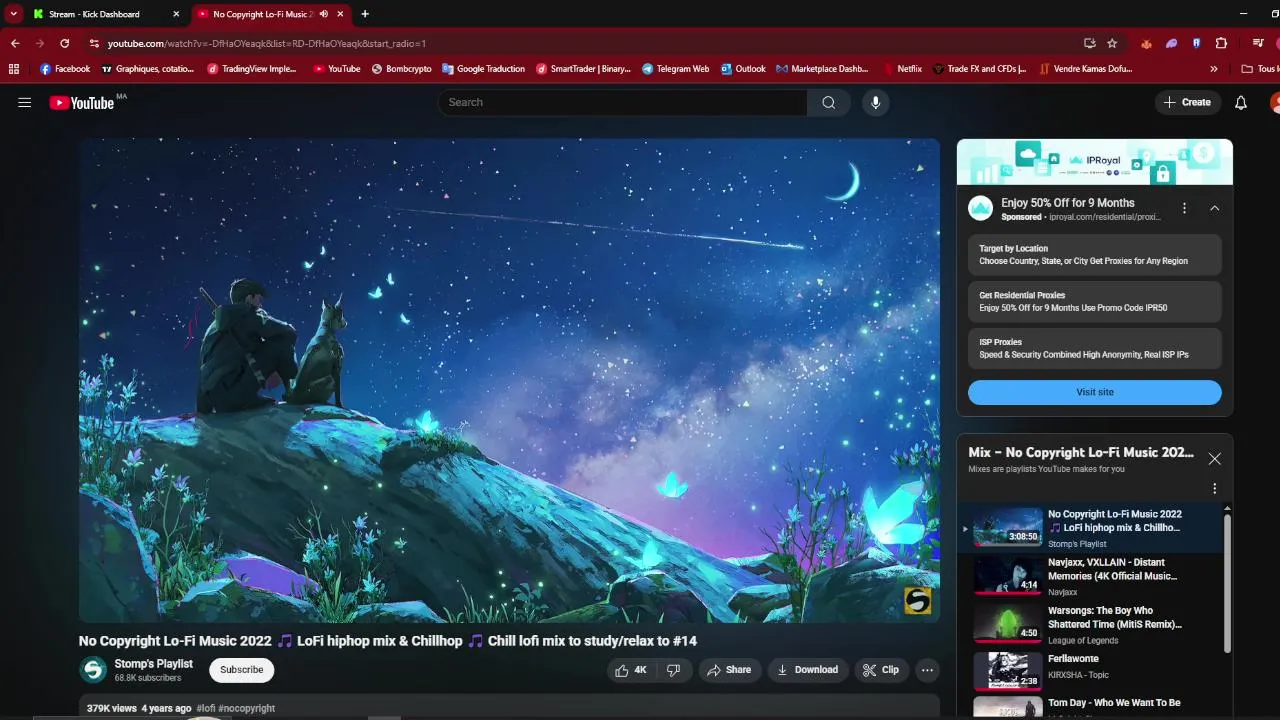Open the Mix playlist options menu
Screen dimensions: 1280x720
1215,489
